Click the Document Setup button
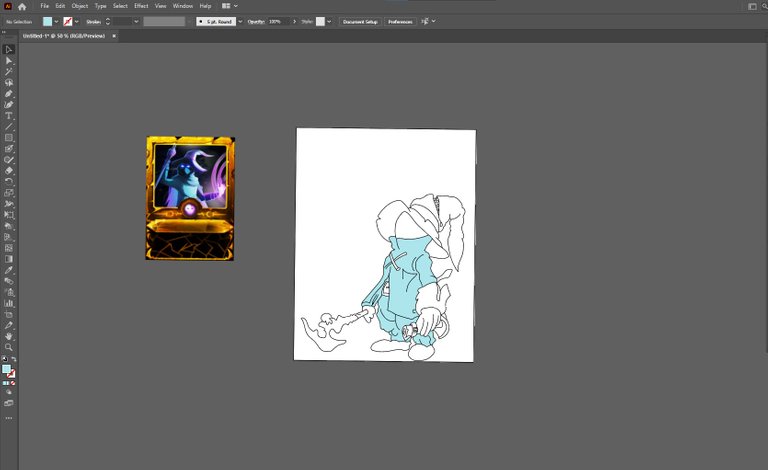 coord(360,22)
